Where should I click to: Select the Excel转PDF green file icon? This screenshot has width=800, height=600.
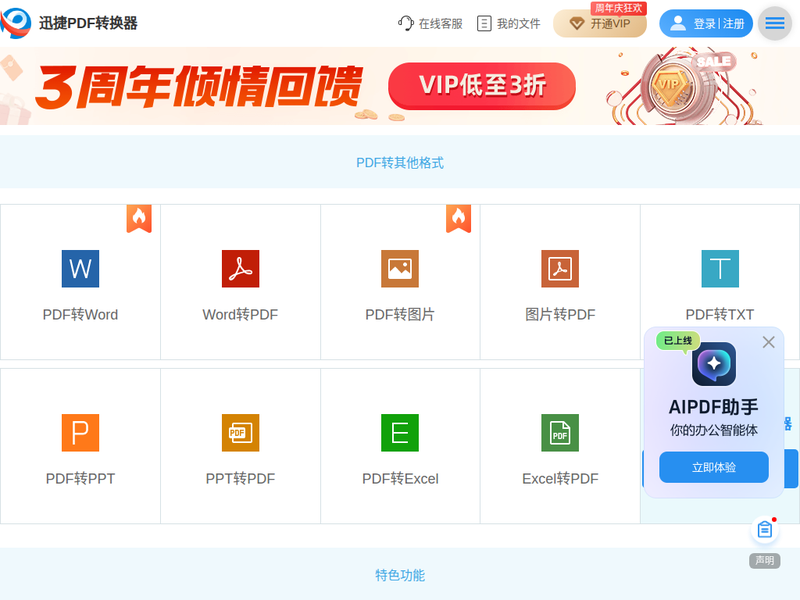[x=560, y=433]
